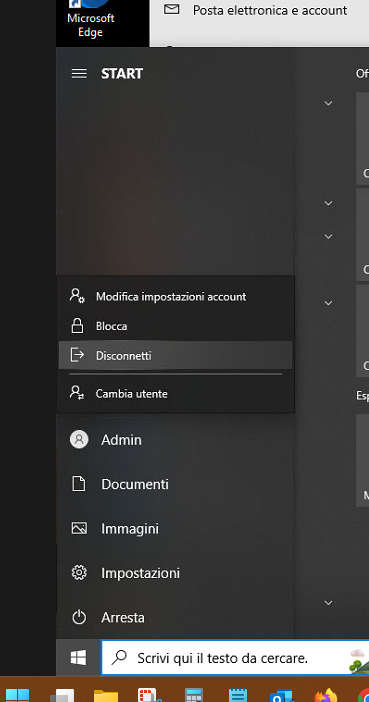Image resolution: width=369 pixels, height=702 pixels.
Task: Launch Calculator from the bottom taskbar
Action: (x=194, y=695)
